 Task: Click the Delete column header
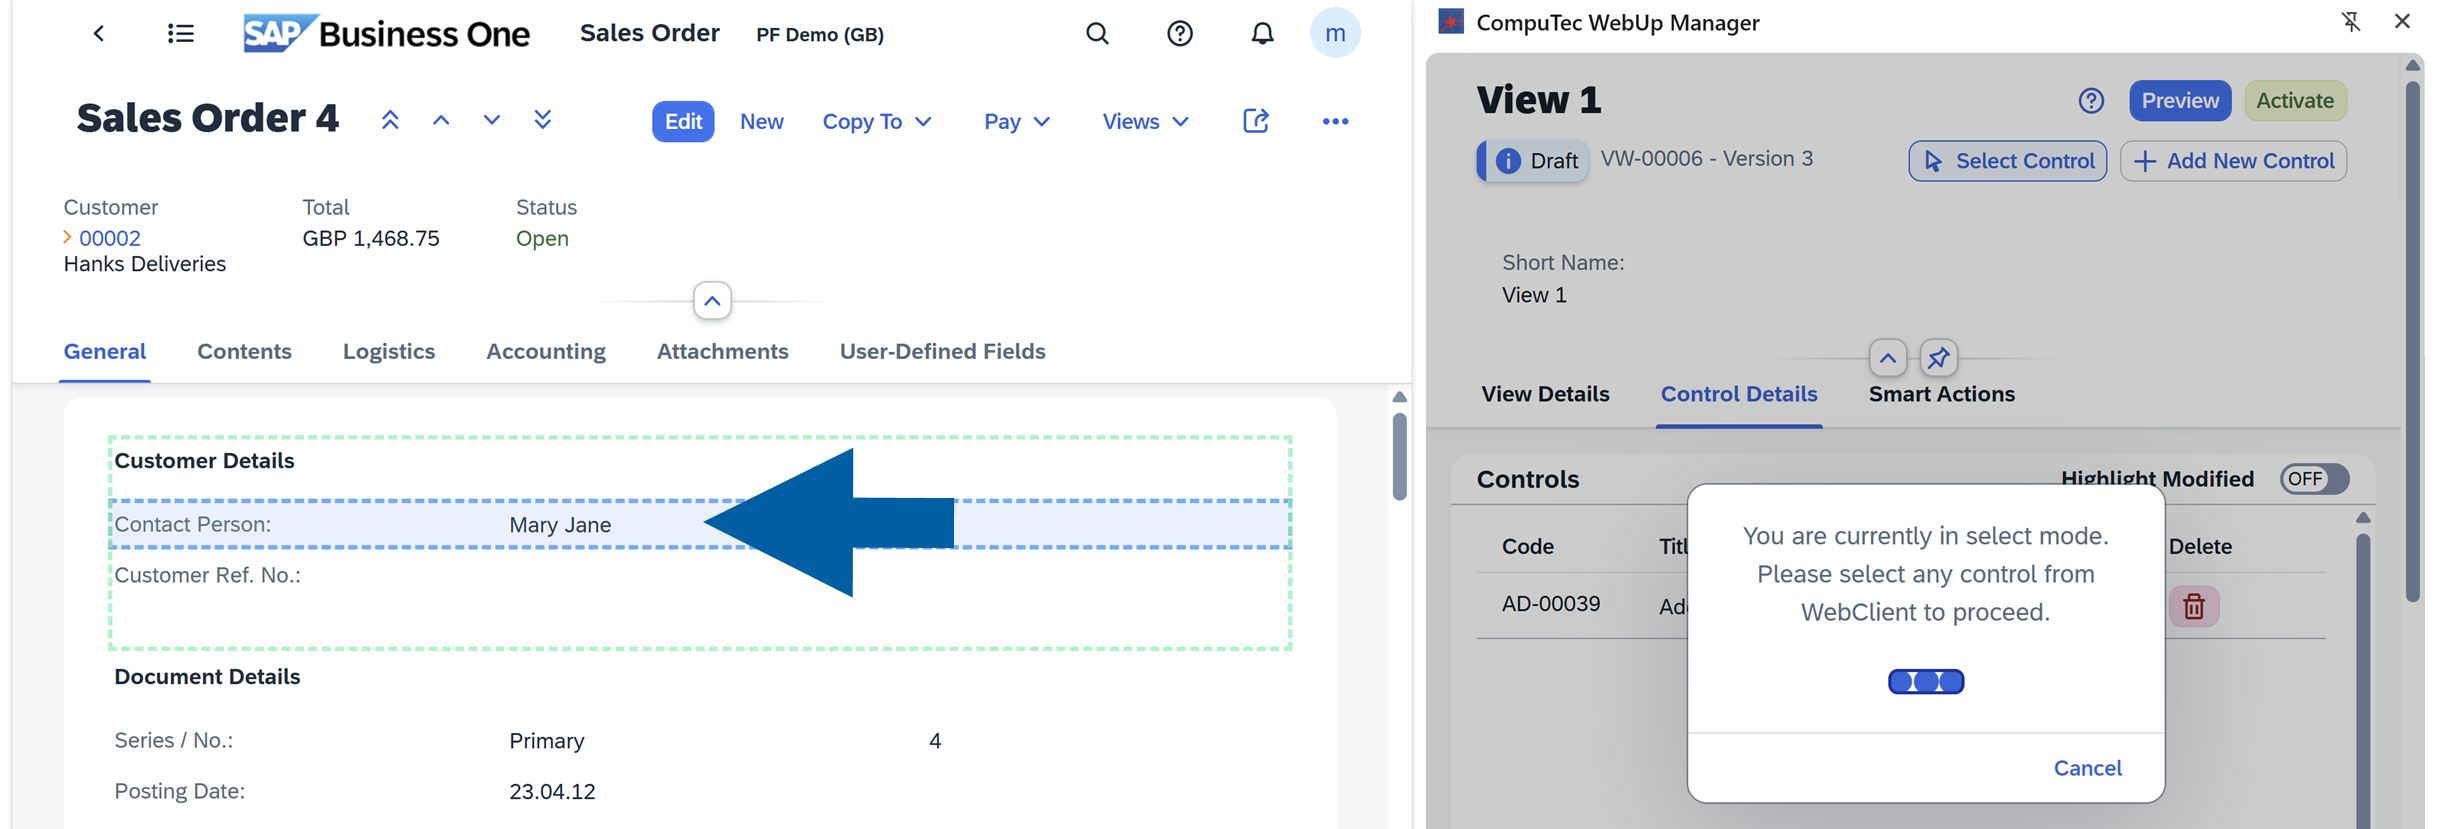pyautogui.click(x=2200, y=547)
